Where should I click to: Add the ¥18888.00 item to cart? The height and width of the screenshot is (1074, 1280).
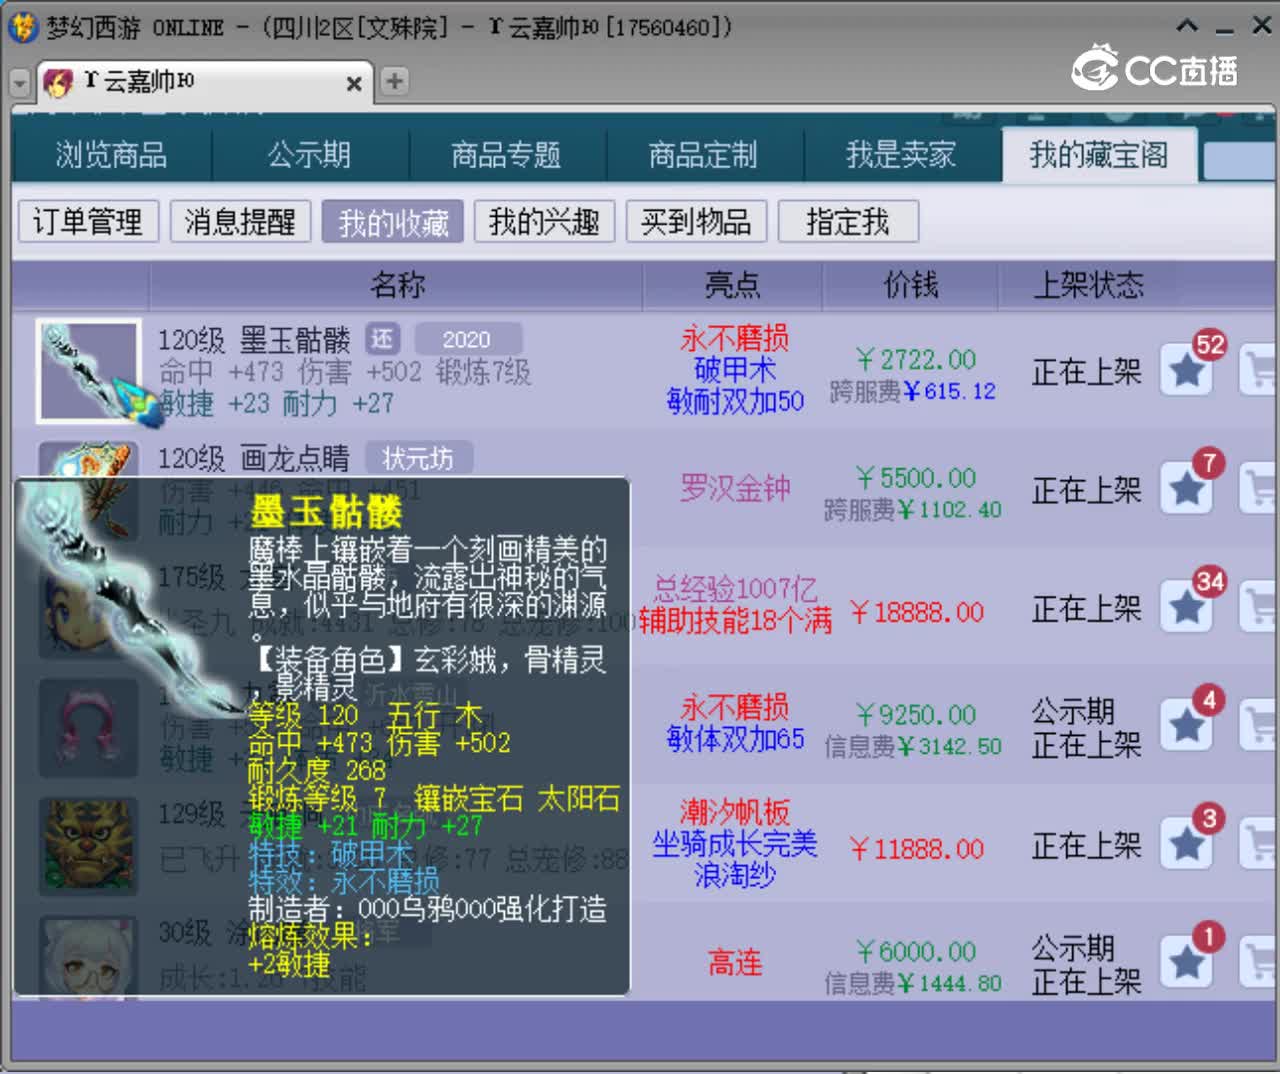coord(1258,607)
